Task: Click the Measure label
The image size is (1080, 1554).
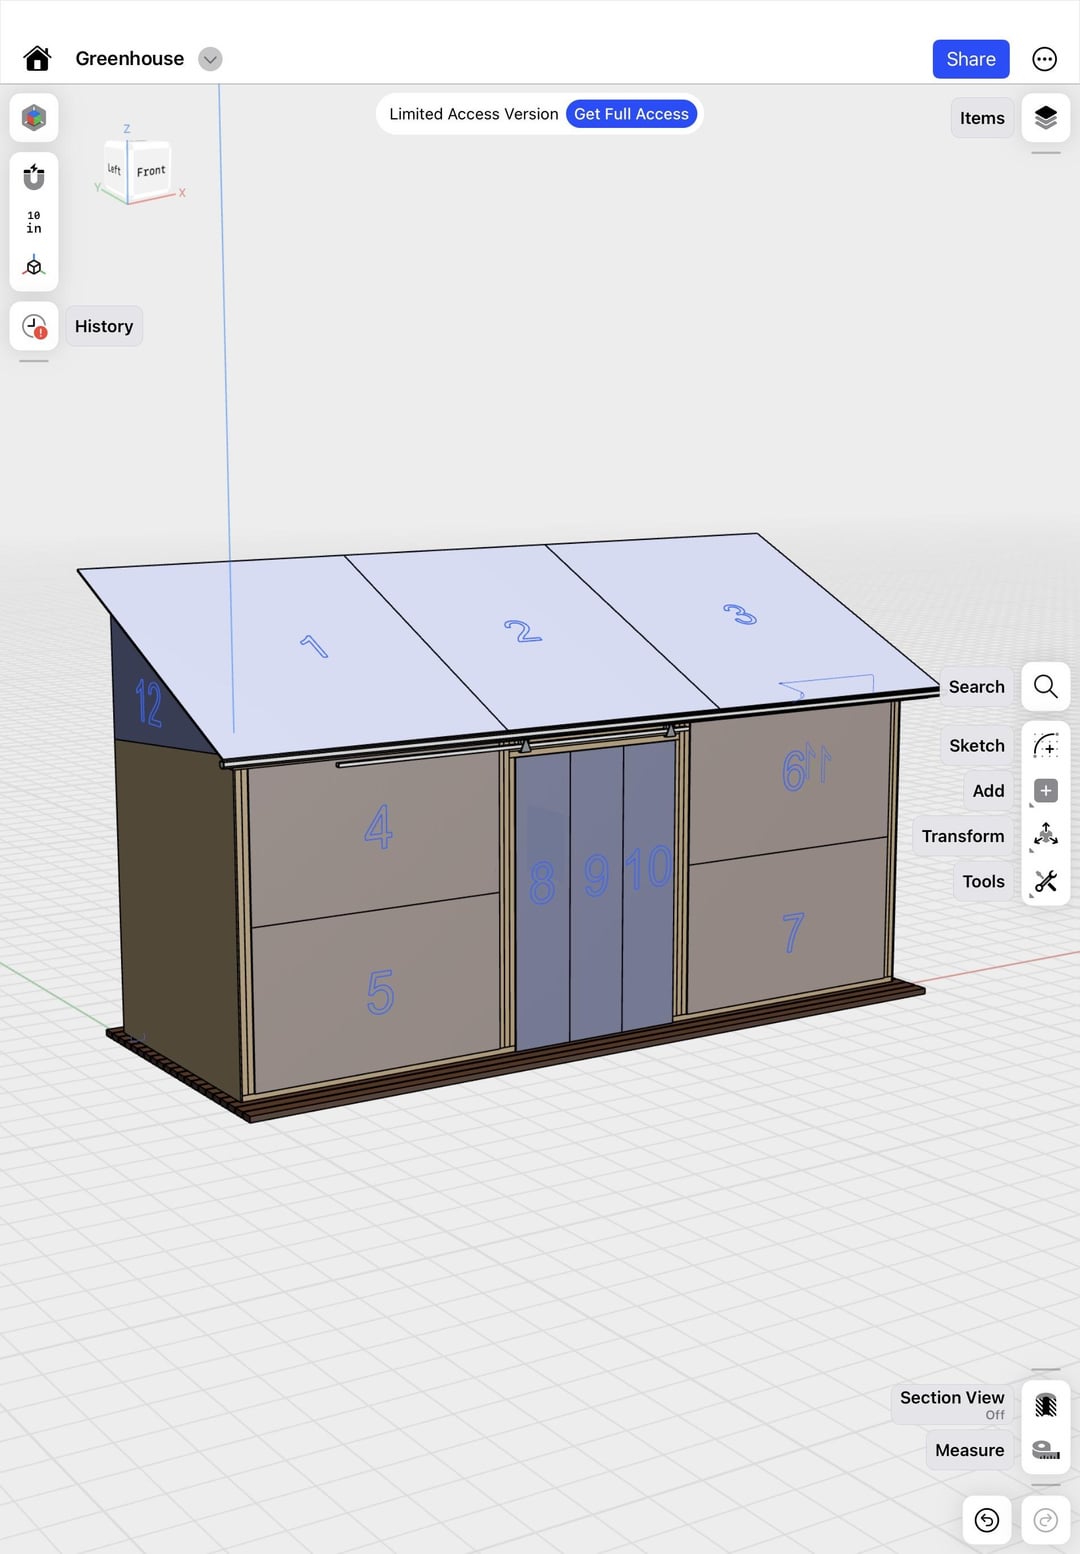Action: pyautogui.click(x=969, y=1450)
